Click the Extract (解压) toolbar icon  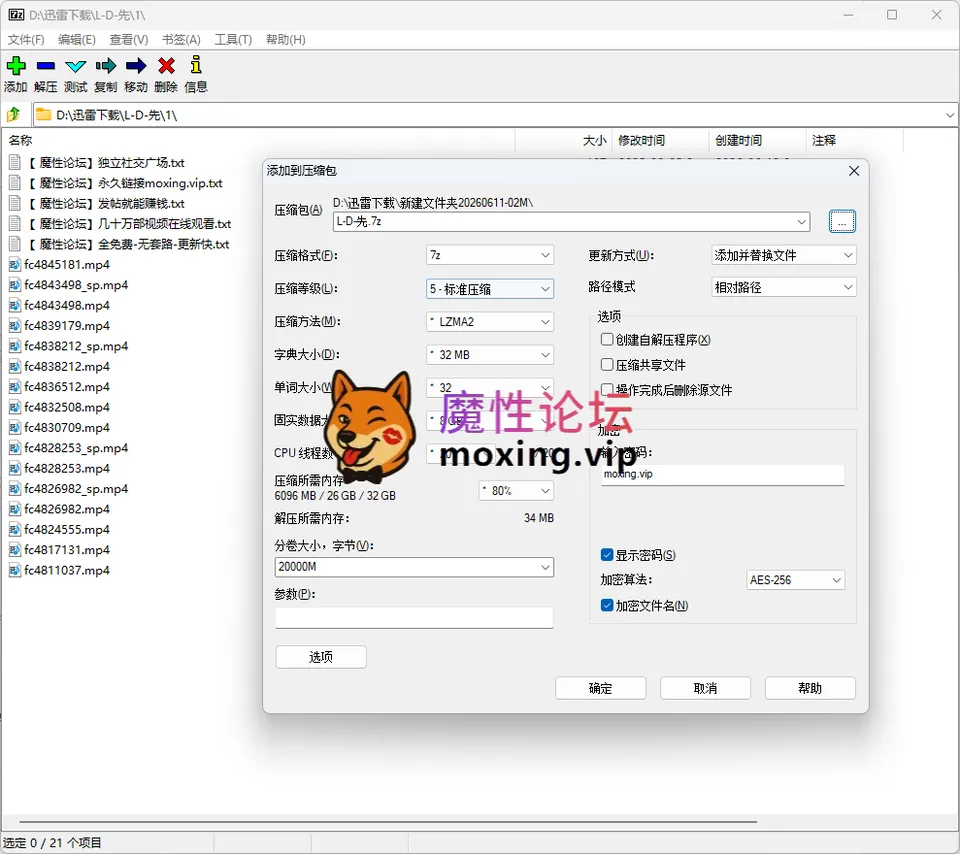(45, 66)
